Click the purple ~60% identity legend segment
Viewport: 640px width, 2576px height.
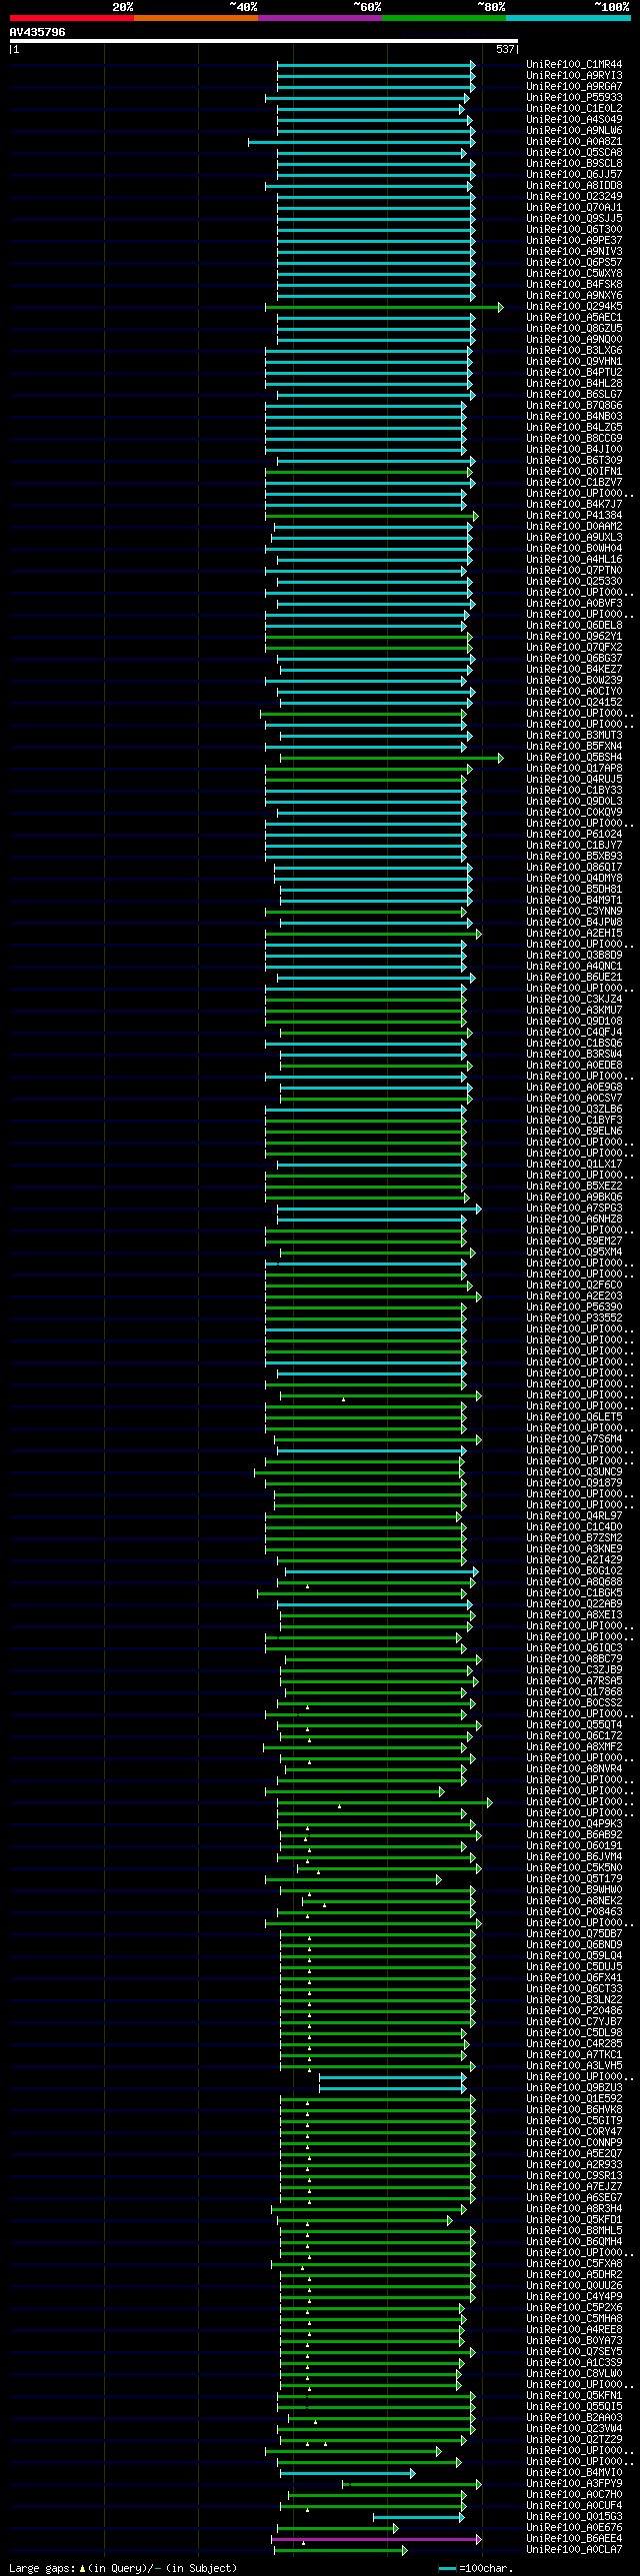pyautogui.click(x=319, y=18)
